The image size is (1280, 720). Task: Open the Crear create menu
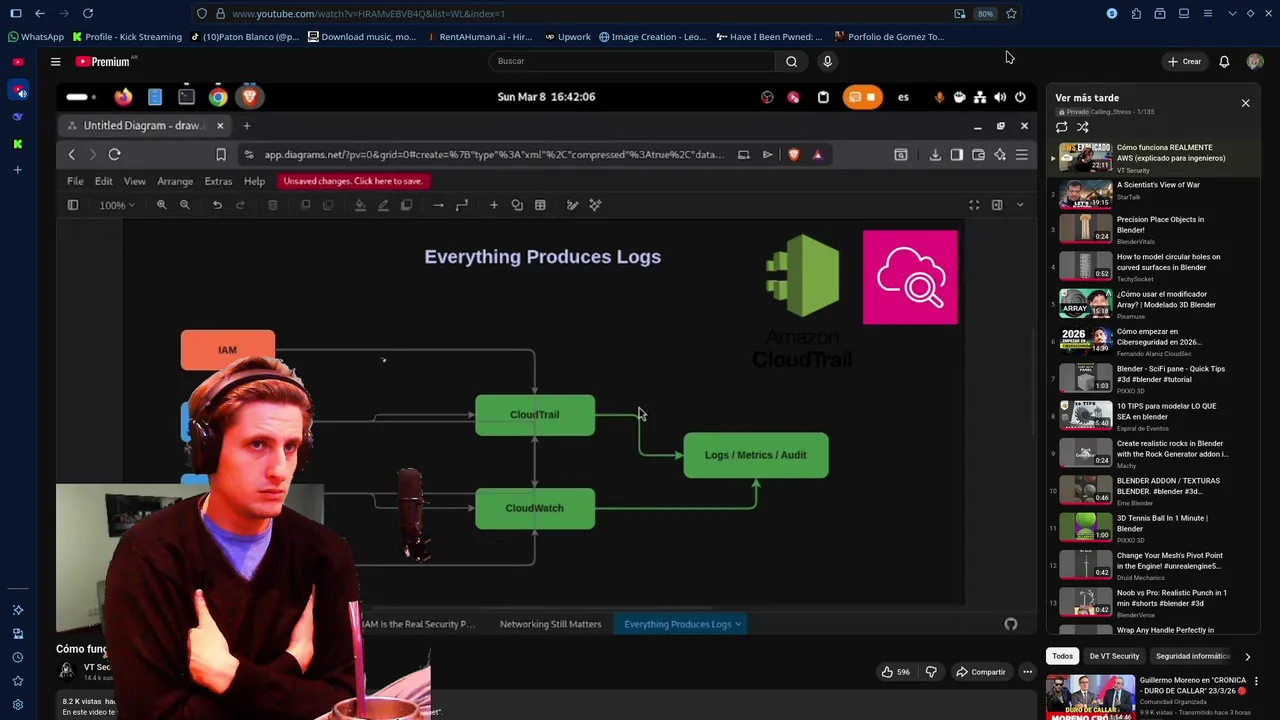point(1184,62)
